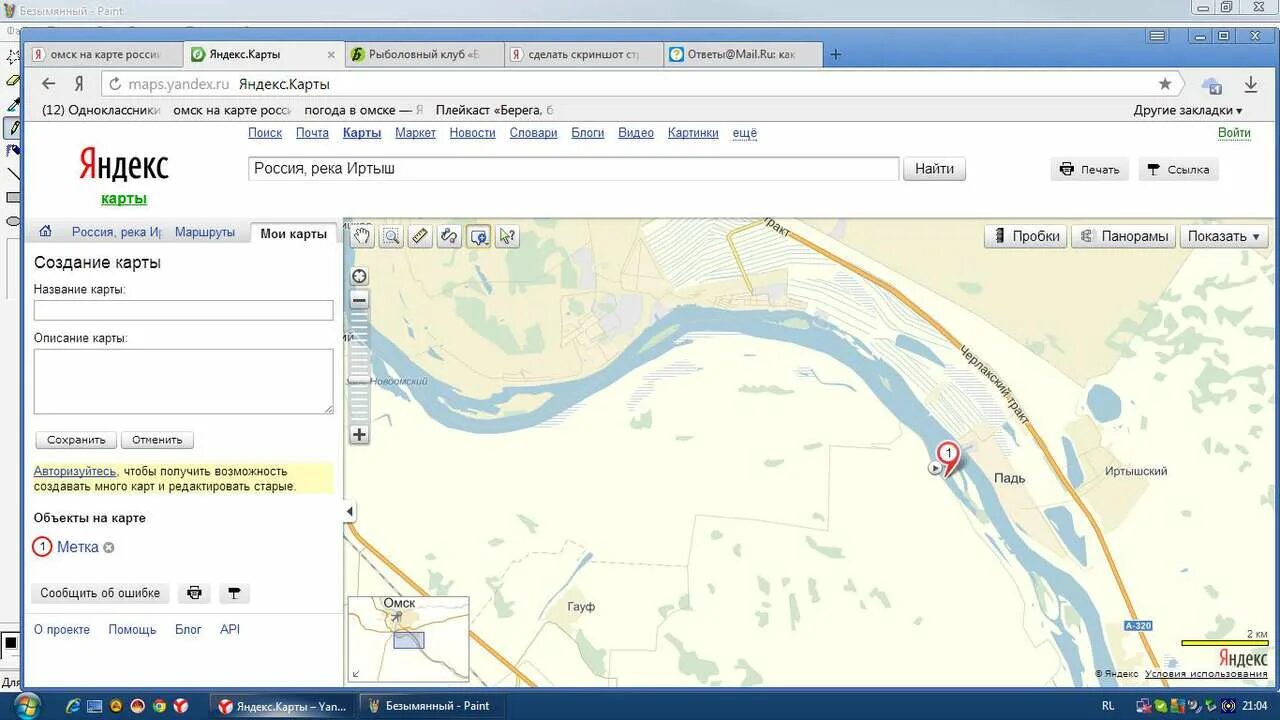Select the map info pointer tool
The width and height of the screenshot is (1280, 720).
tap(507, 236)
